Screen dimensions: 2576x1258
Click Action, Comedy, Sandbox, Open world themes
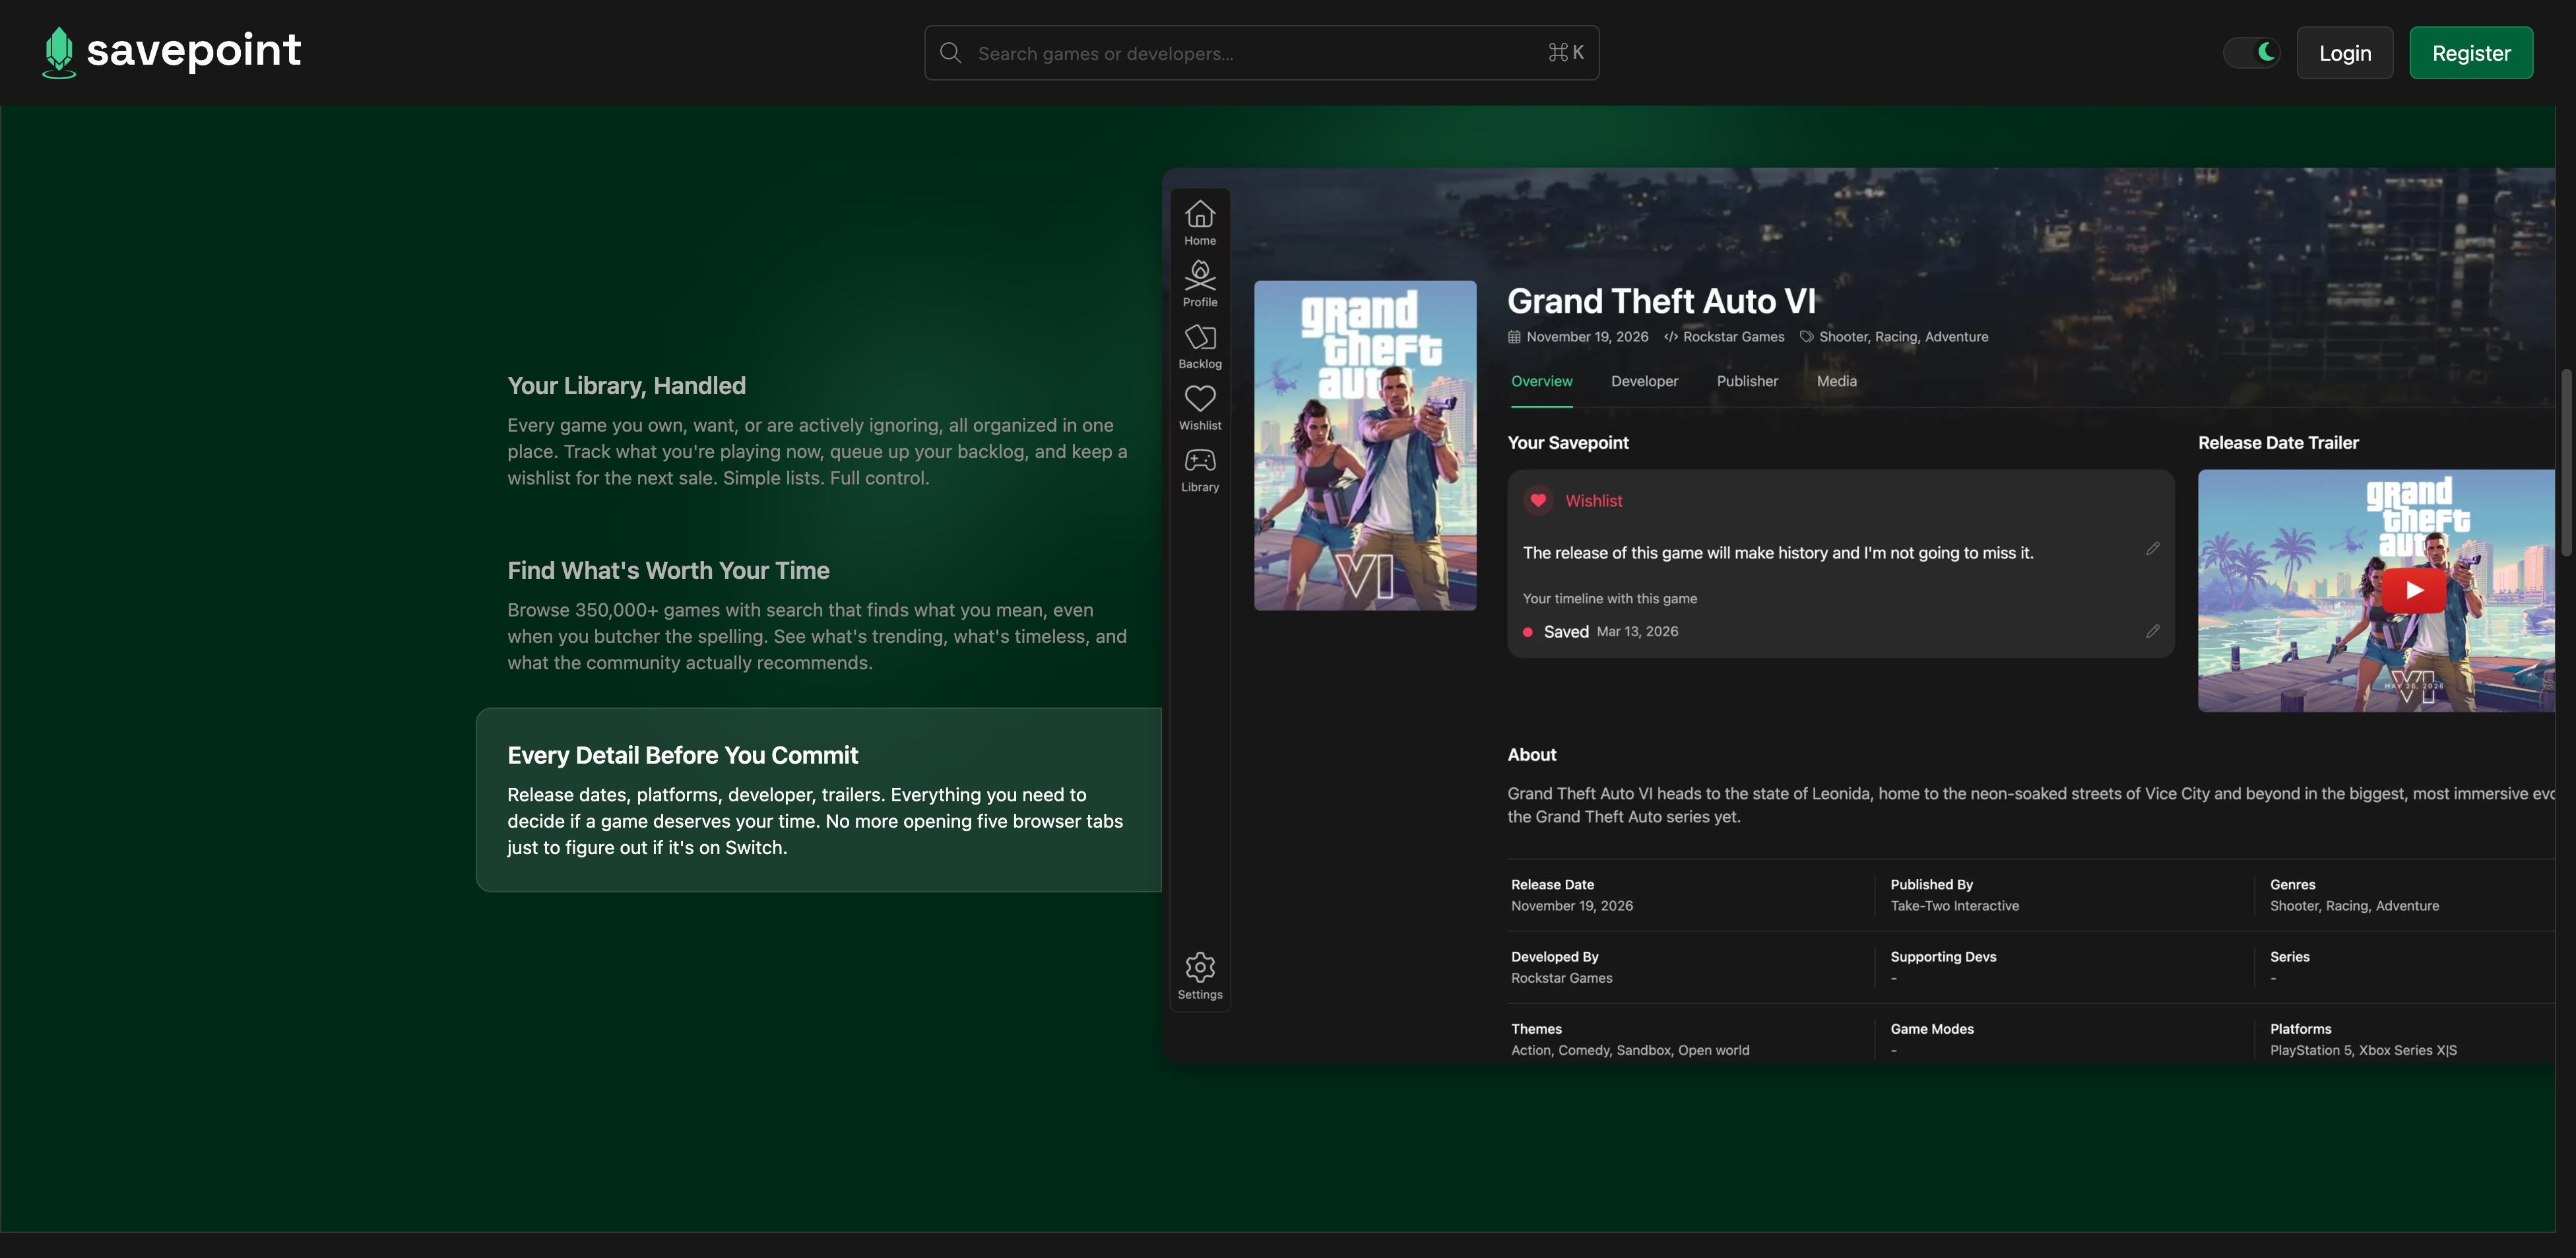[1630, 1050]
